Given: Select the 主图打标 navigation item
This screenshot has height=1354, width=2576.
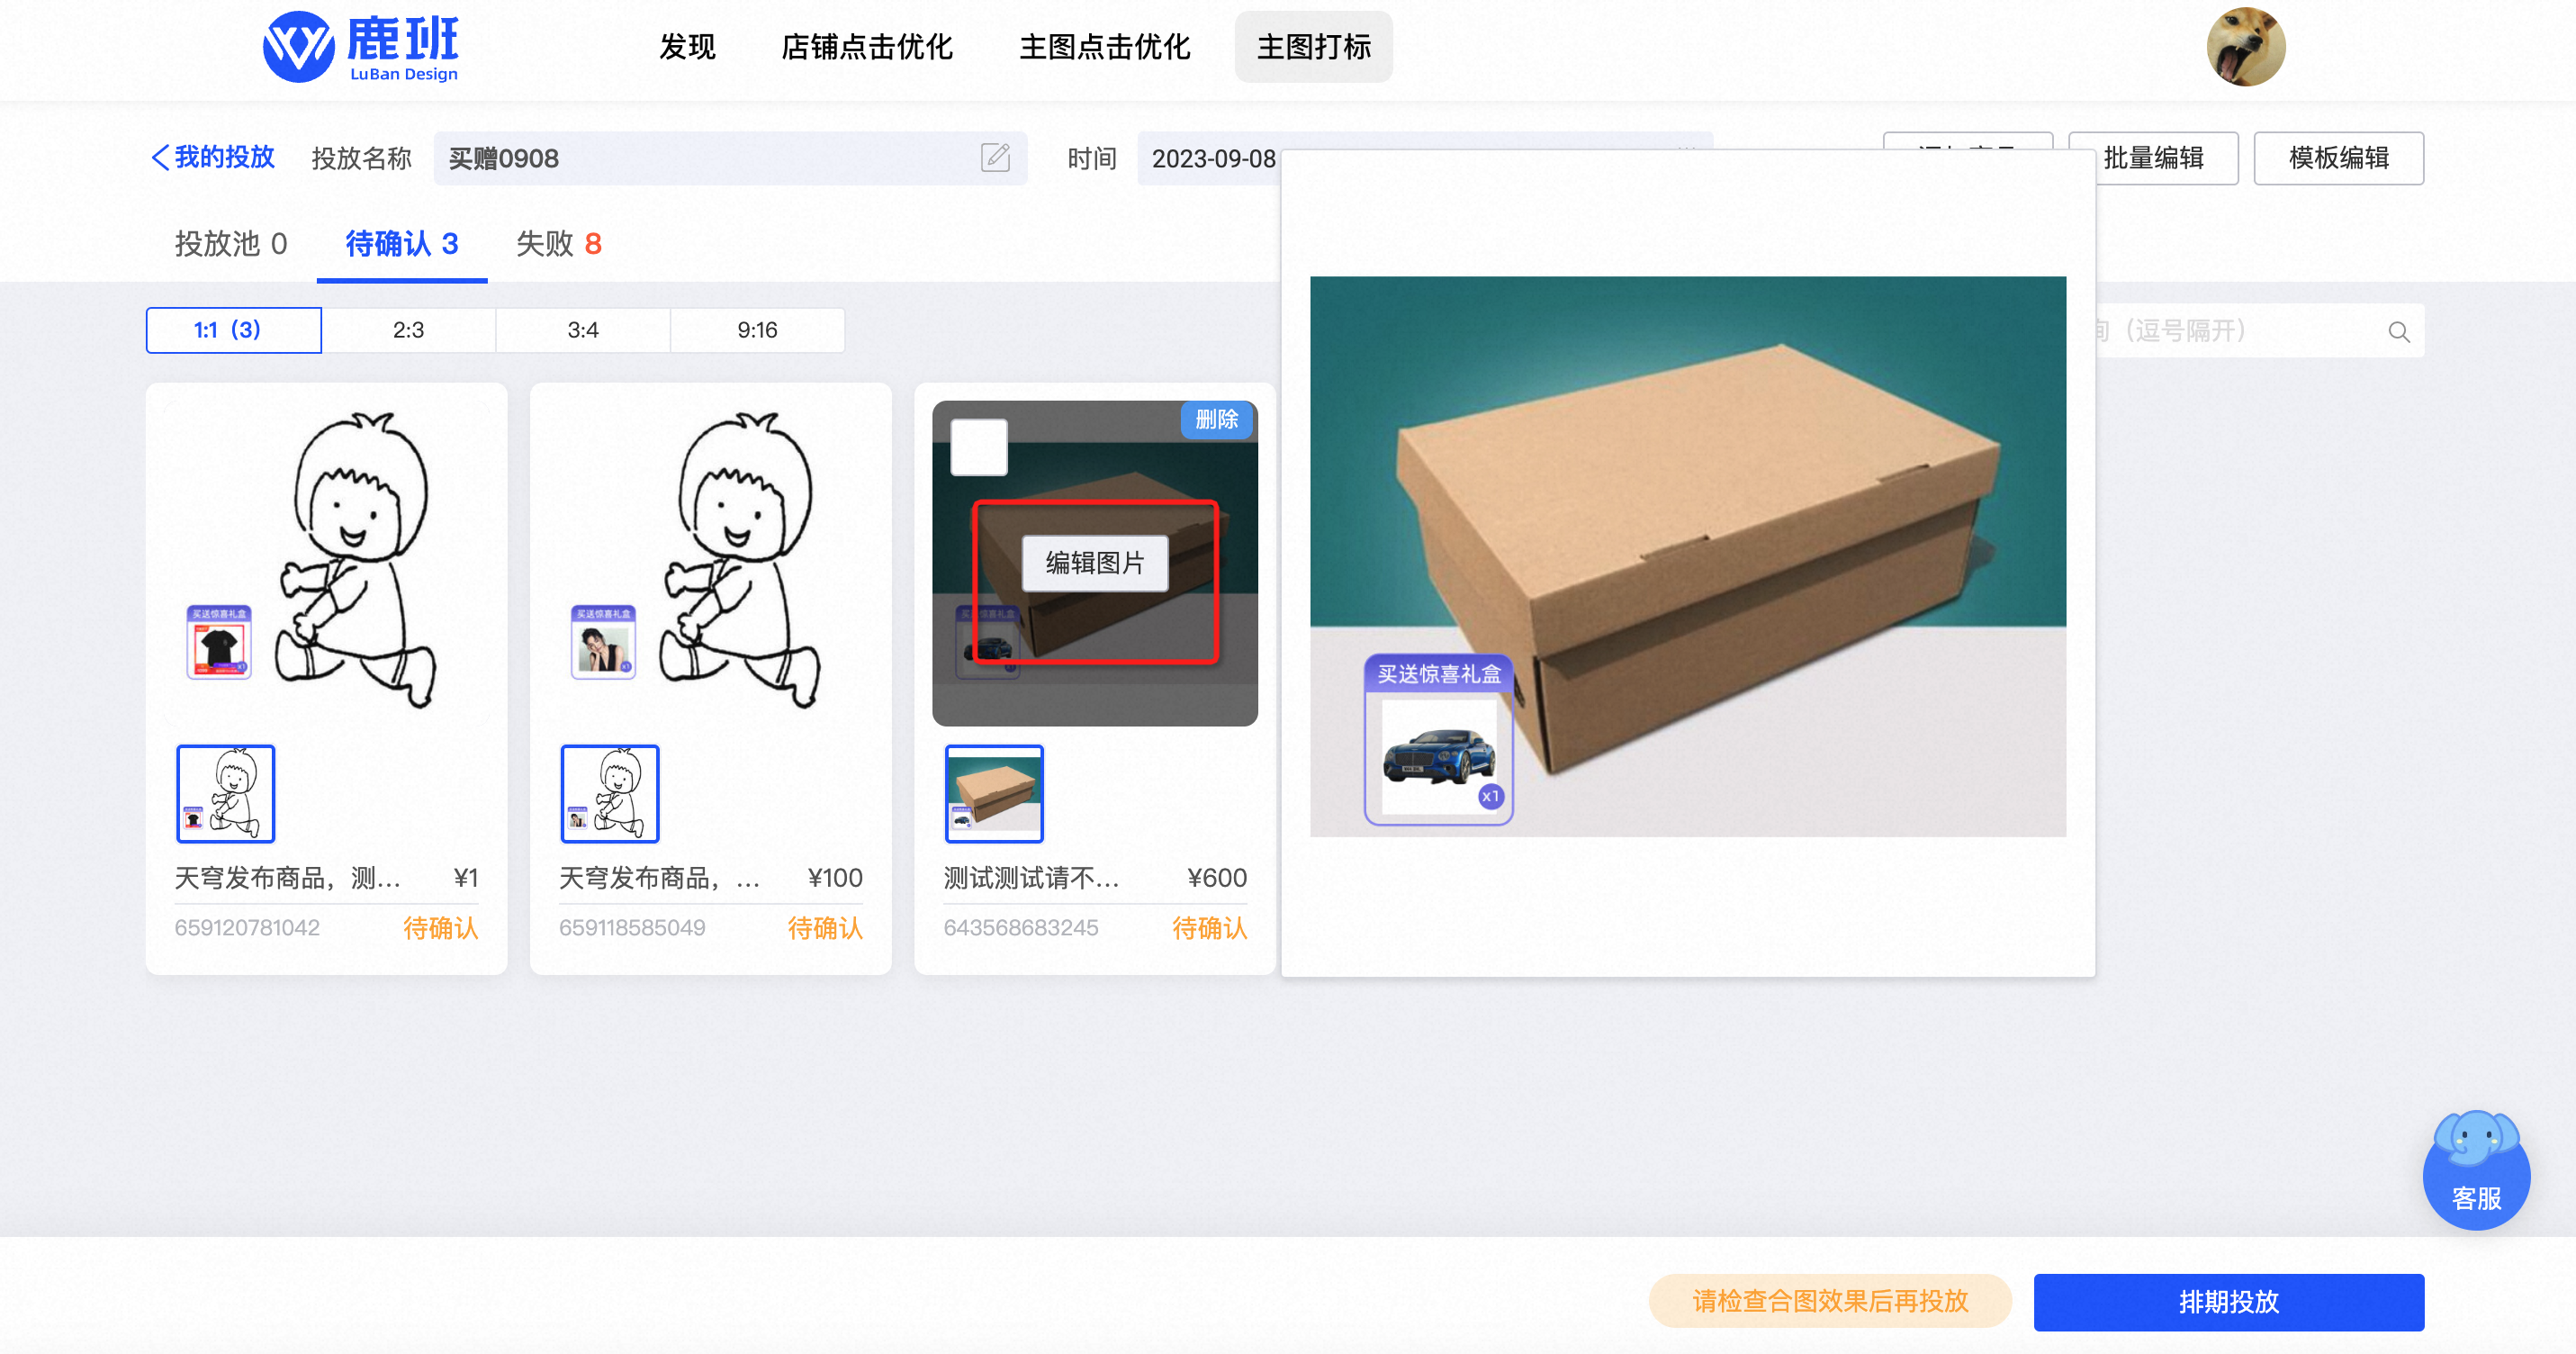Looking at the screenshot, I should coord(1313,47).
